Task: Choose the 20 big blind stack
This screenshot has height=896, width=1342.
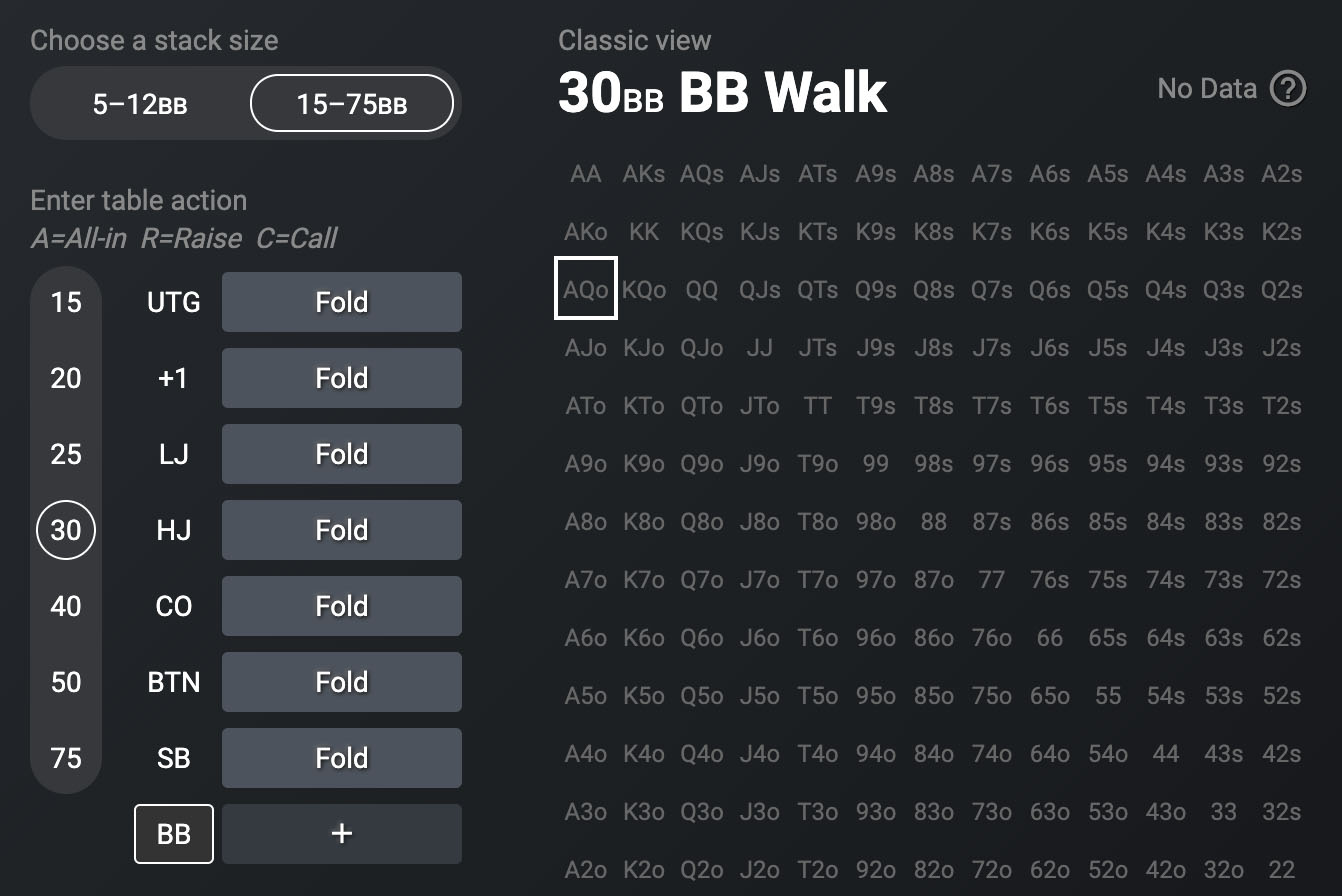Action: click(66, 378)
